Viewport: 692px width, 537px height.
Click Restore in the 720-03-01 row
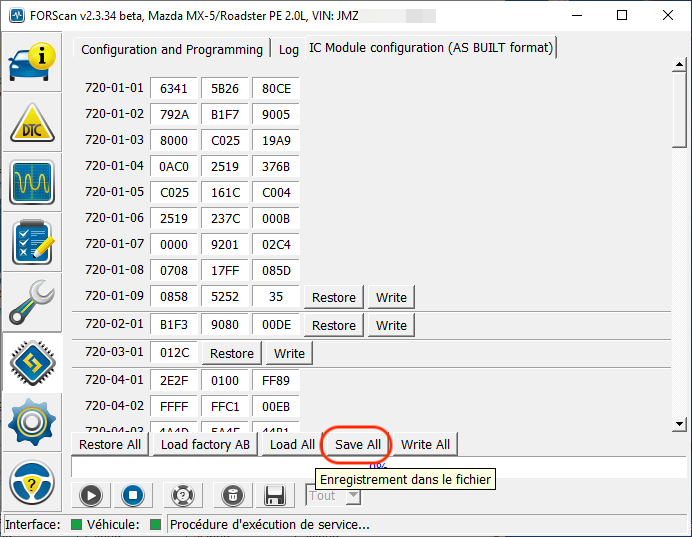232,353
